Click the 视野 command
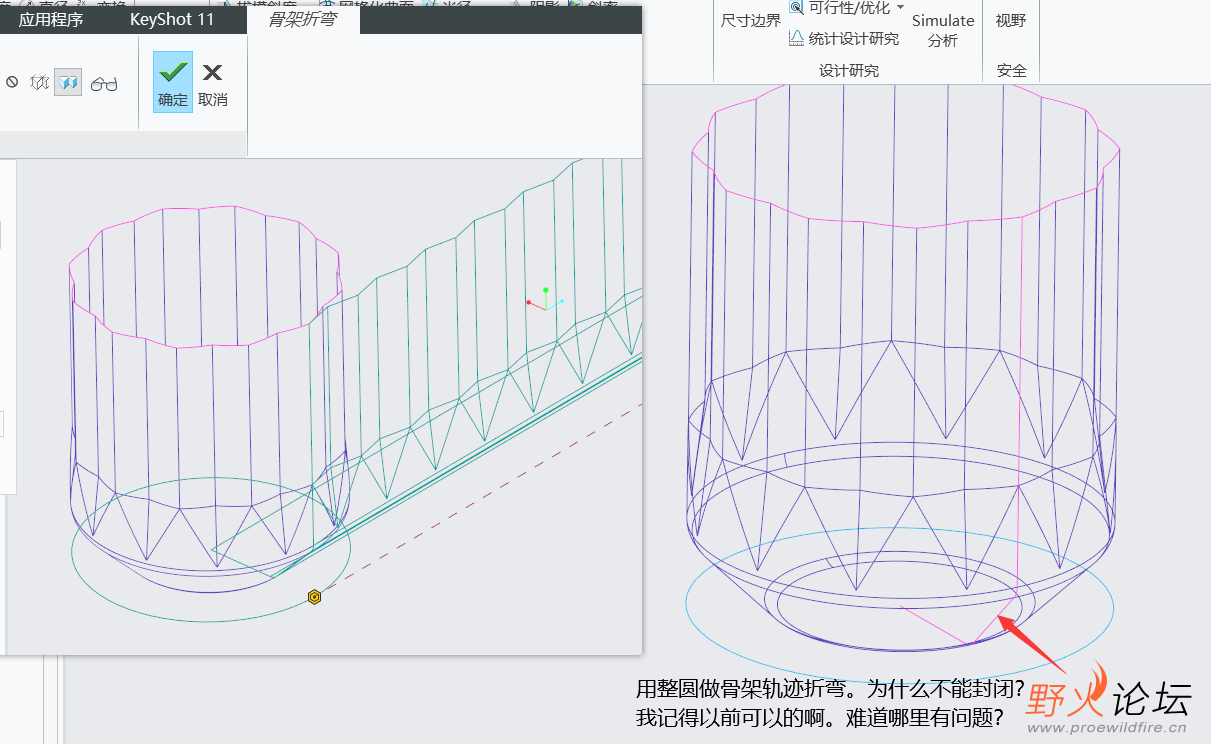 point(1011,20)
